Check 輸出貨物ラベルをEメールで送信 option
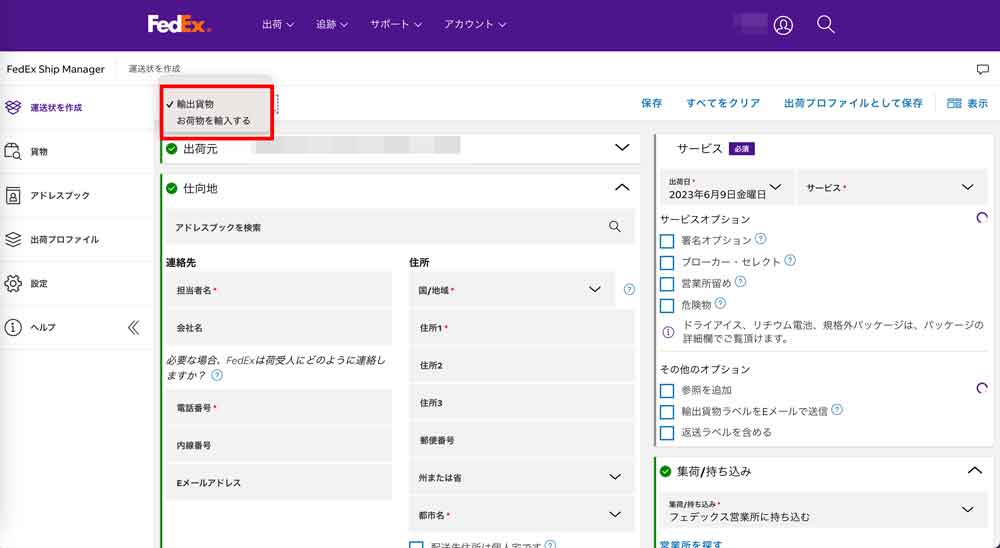Image resolution: width=1000 pixels, height=548 pixels. pos(666,412)
